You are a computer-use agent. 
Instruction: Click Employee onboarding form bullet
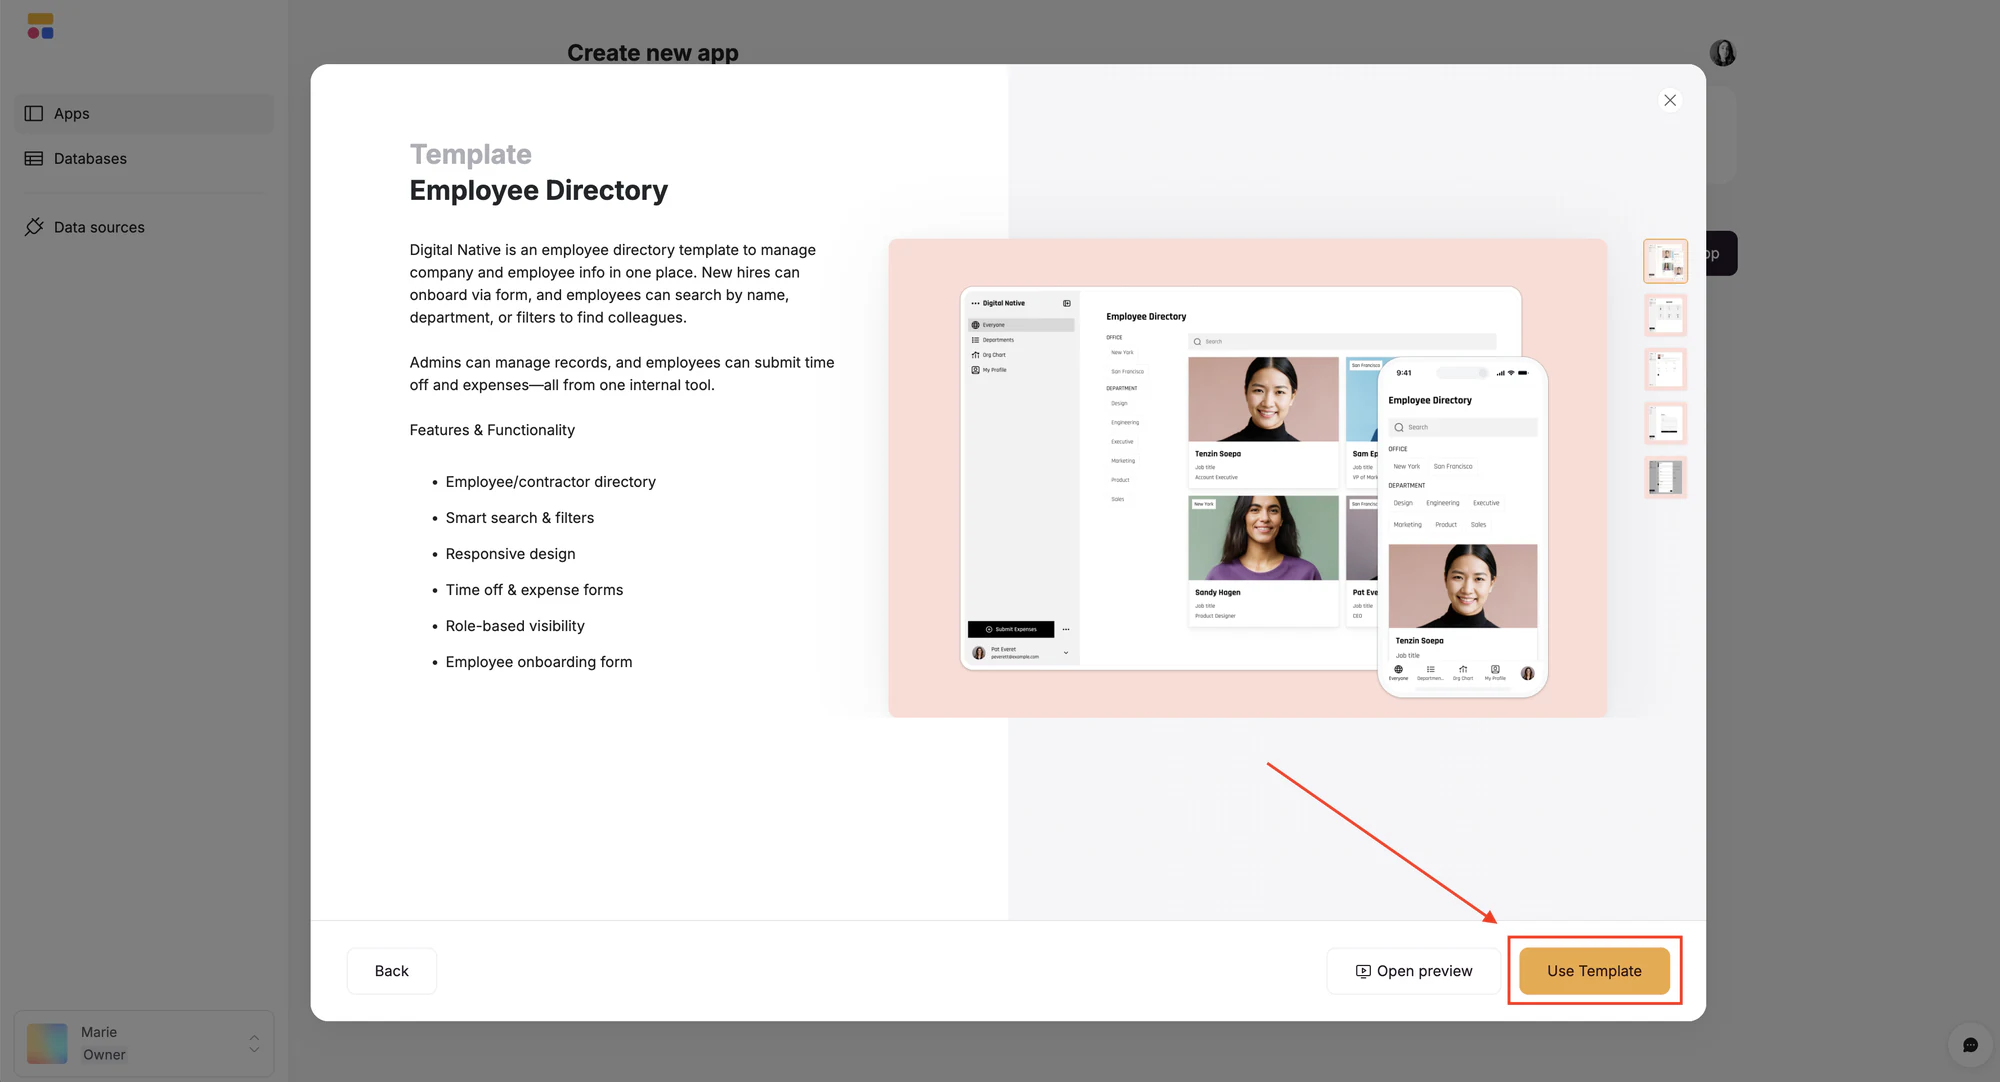pos(539,662)
